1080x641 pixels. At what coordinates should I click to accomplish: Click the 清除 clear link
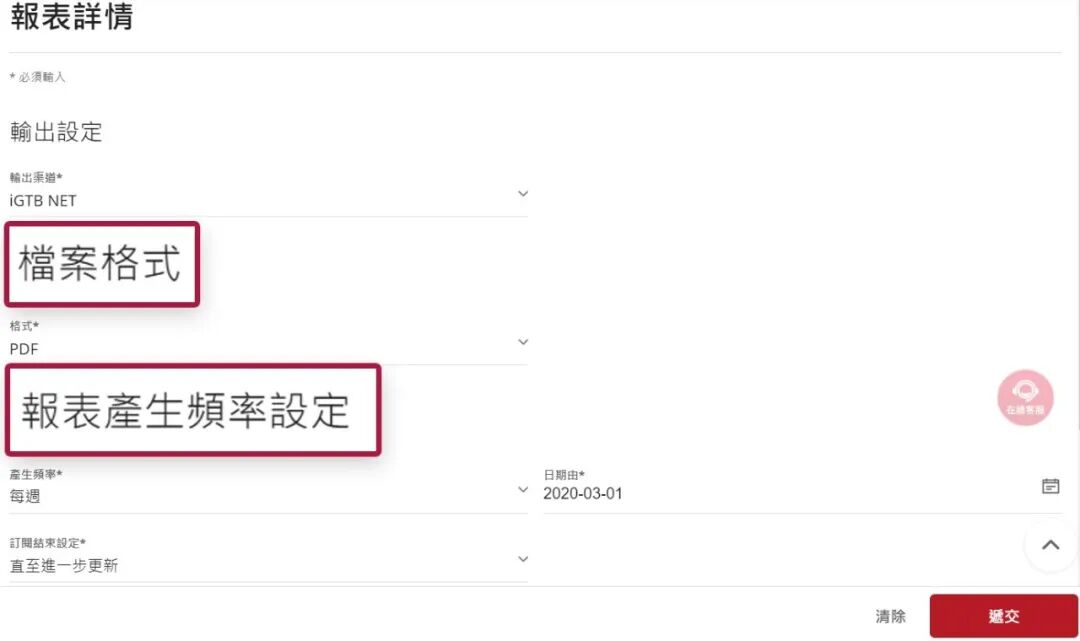coord(890,616)
